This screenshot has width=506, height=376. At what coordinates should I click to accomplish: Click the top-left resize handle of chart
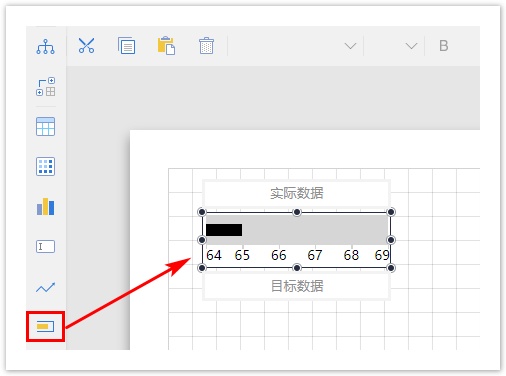[x=202, y=212]
